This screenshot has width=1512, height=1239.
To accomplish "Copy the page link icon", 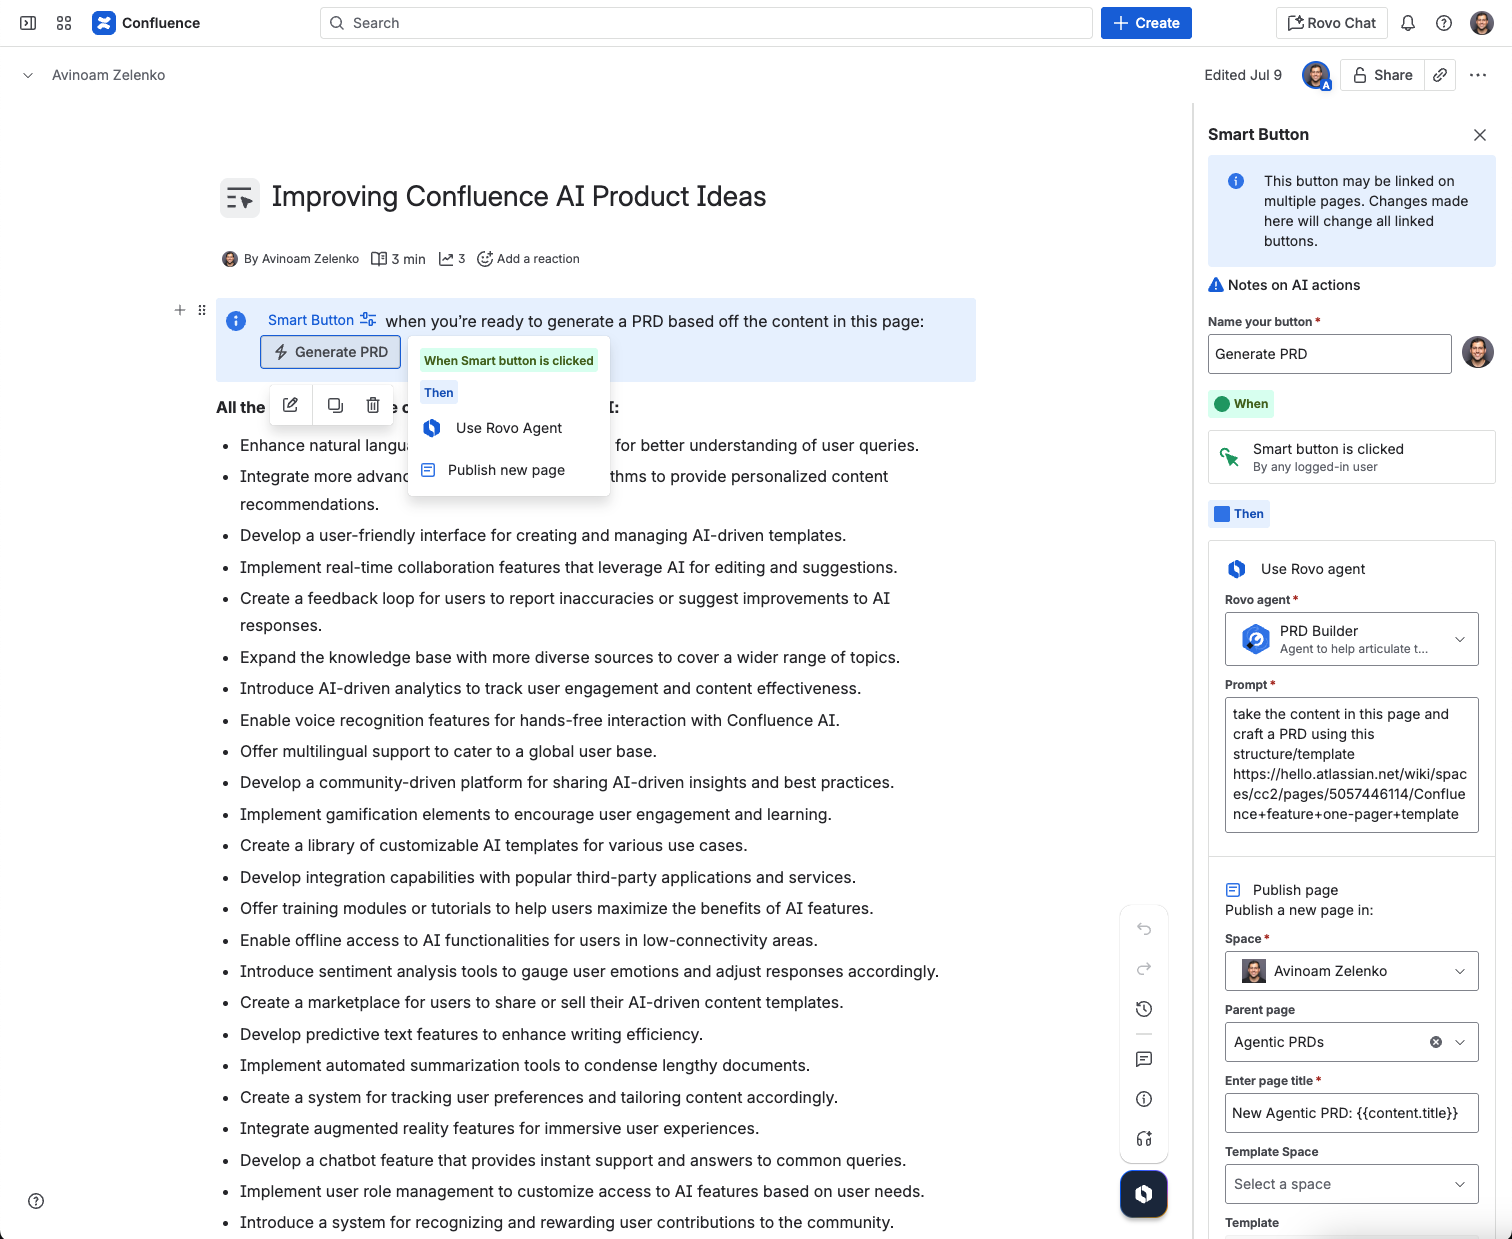I will (1440, 75).
